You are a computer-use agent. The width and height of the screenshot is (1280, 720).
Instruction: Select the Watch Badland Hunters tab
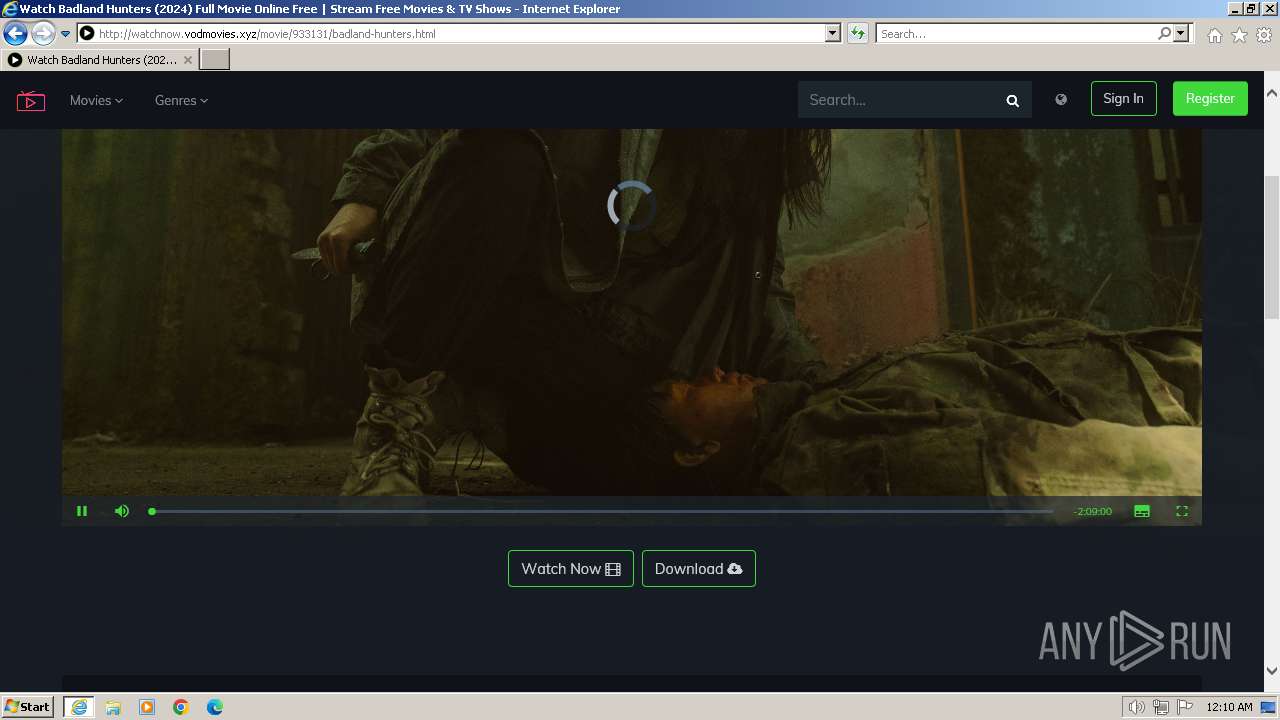100,59
